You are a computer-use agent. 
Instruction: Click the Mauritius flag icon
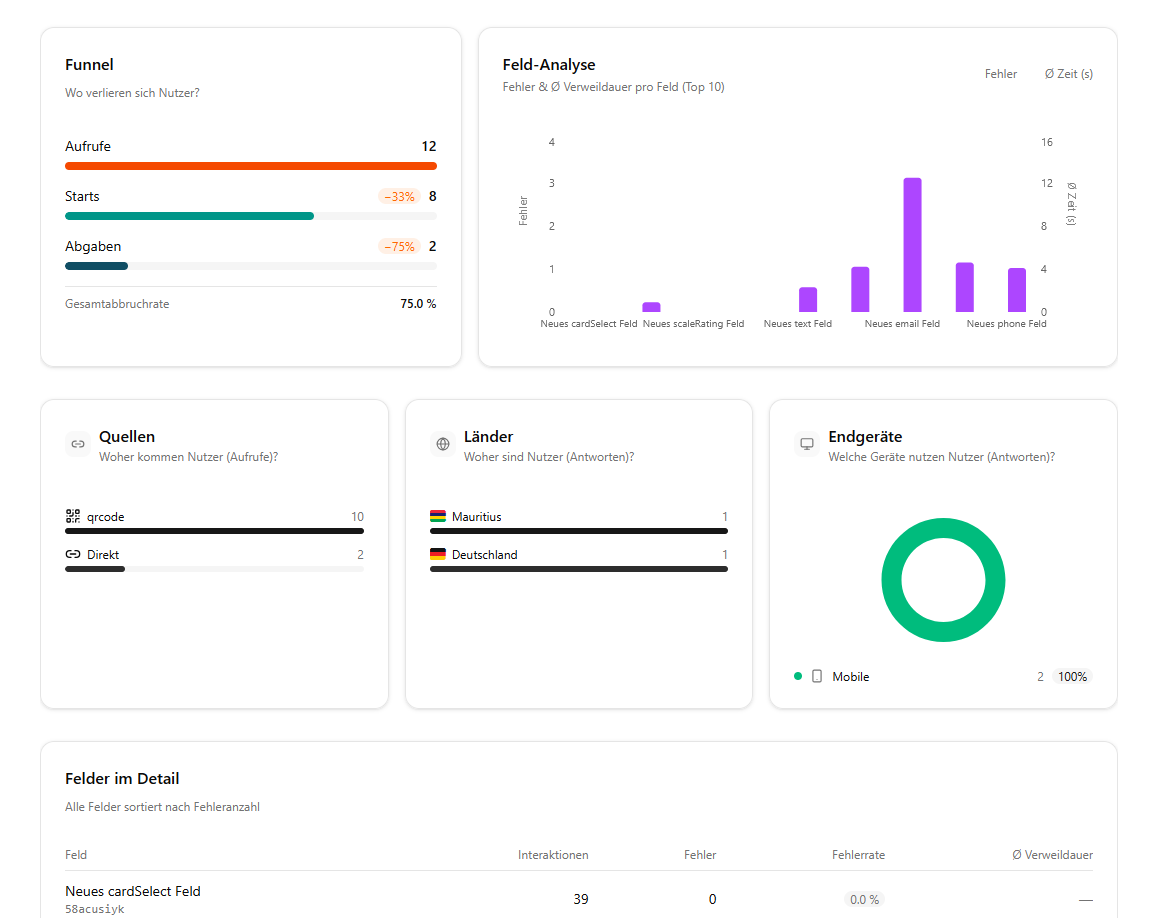(x=438, y=516)
